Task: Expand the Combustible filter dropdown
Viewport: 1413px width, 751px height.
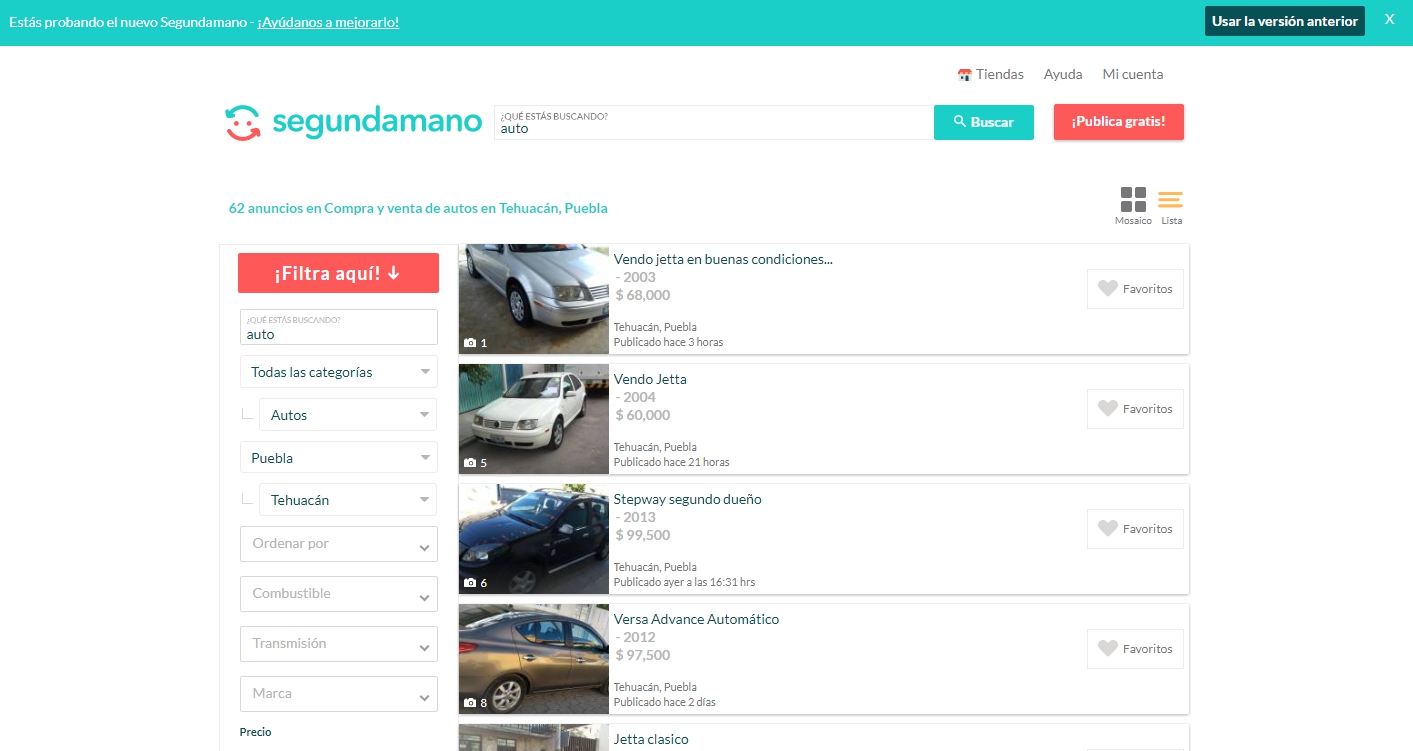Action: pyautogui.click(x=339, y=594)
